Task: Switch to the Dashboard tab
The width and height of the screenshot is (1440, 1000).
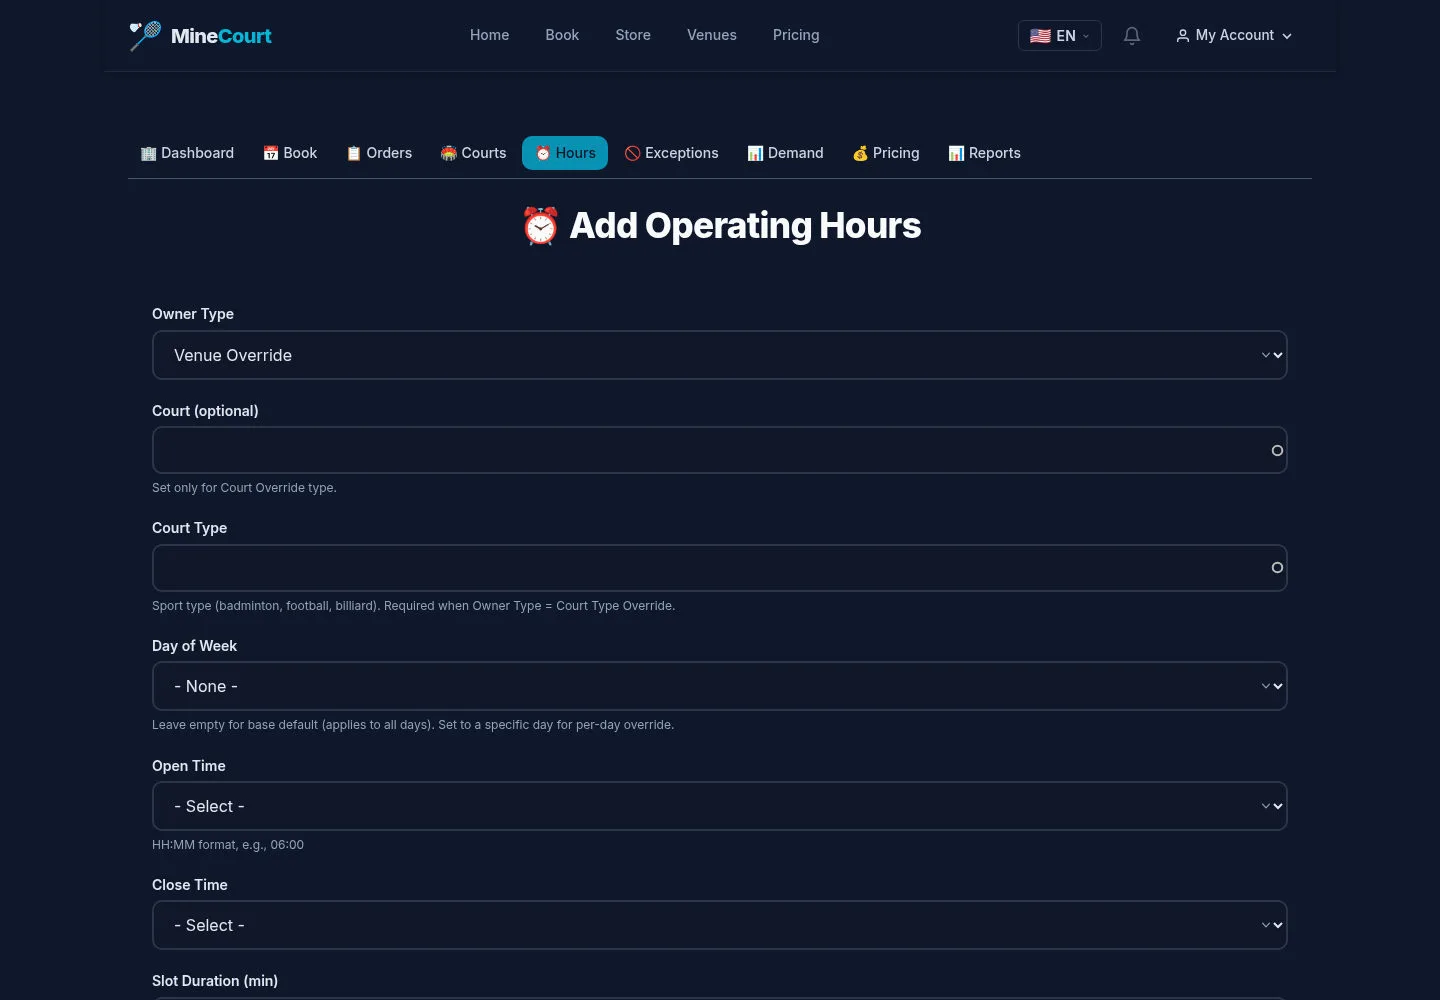Action: [188, 153]
